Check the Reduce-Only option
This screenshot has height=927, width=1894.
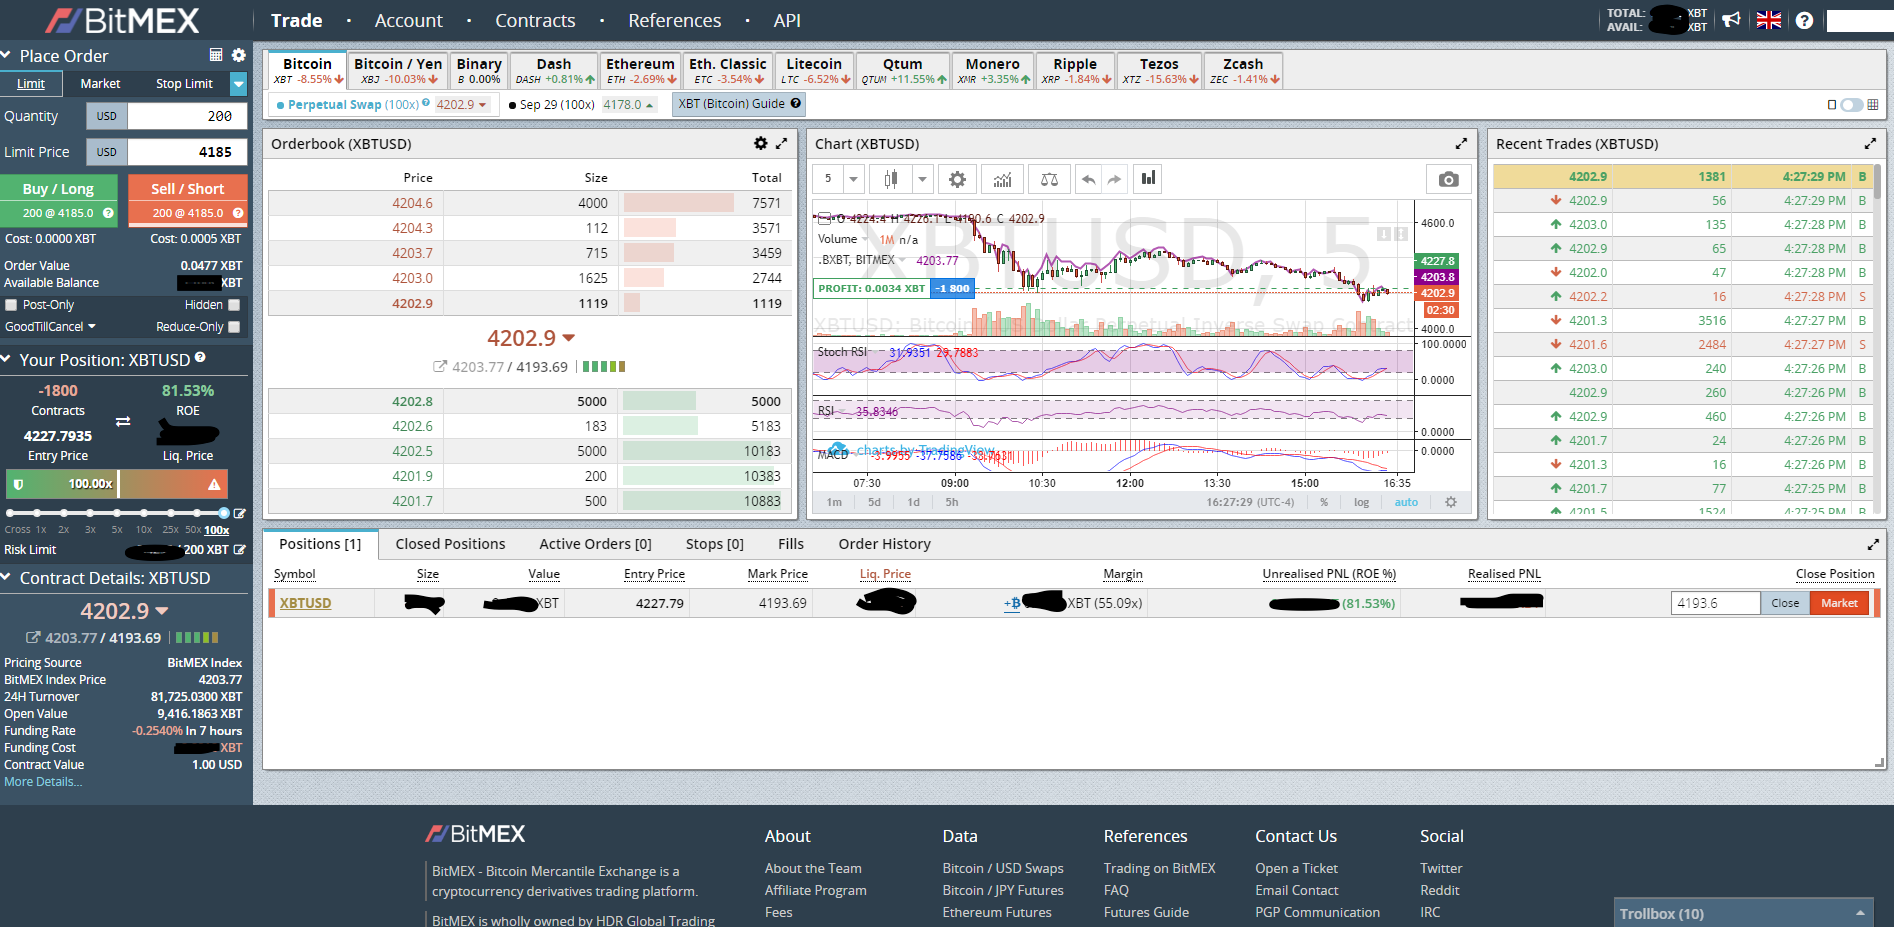[x=234, y=327]
